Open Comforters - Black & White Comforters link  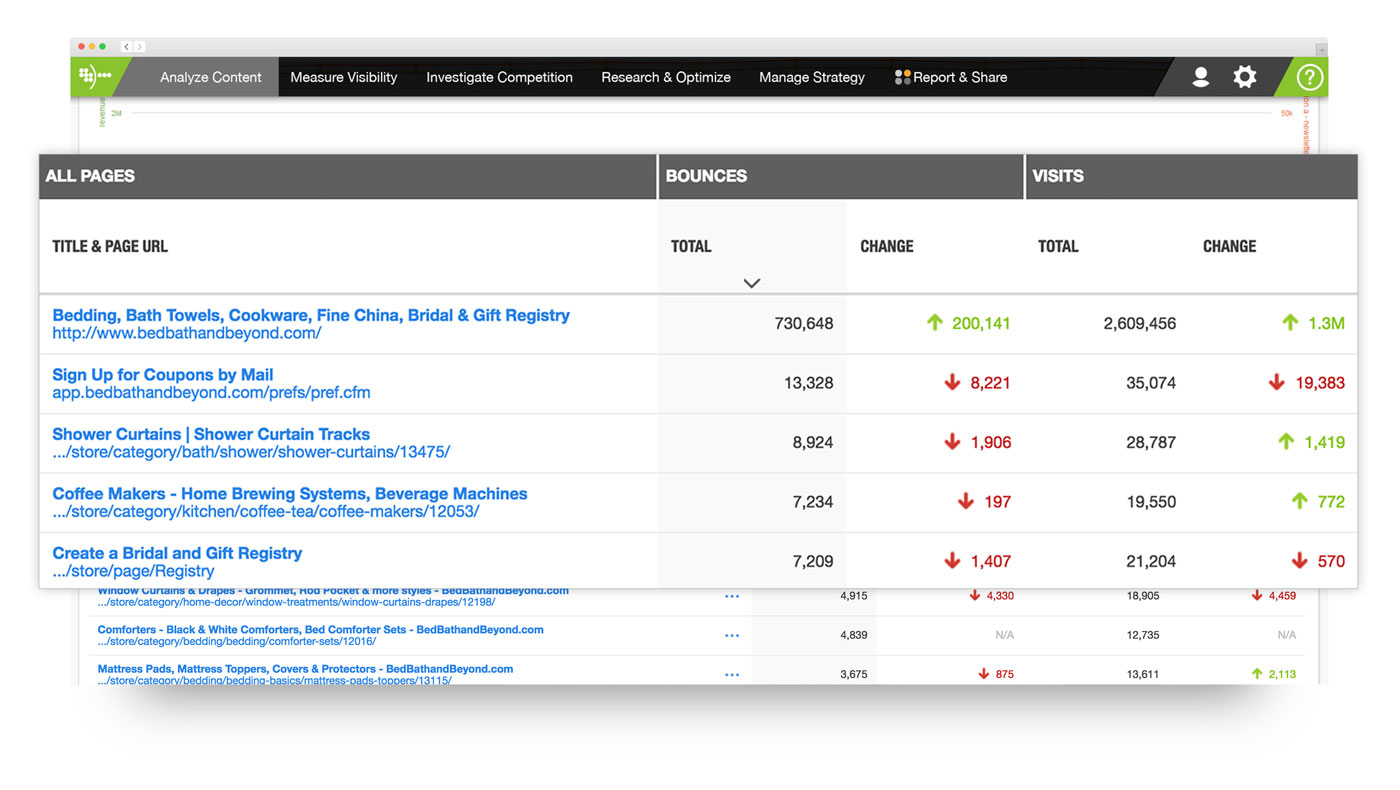point(320,630)
